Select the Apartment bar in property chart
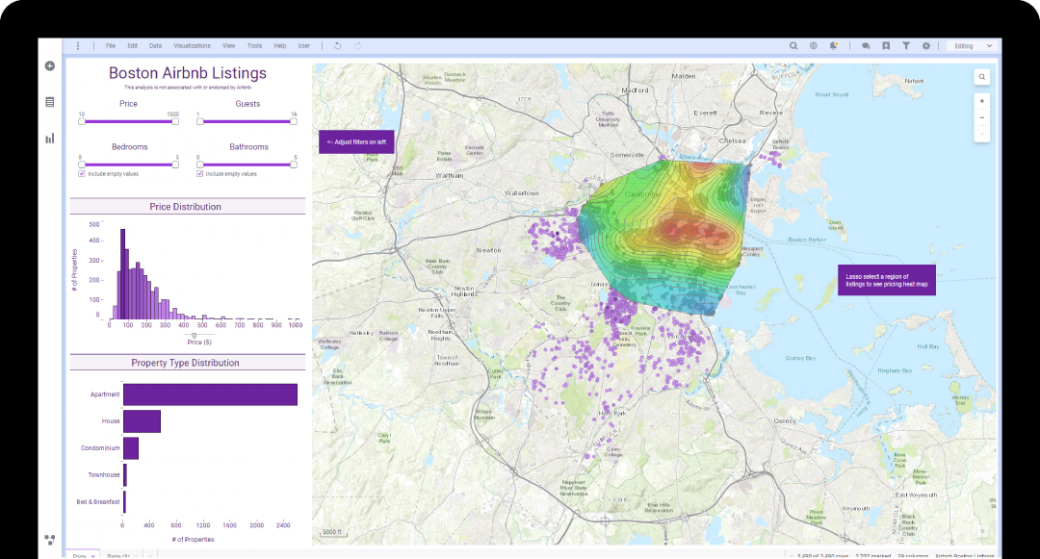 pyautogui.click(x=210, y=395)
